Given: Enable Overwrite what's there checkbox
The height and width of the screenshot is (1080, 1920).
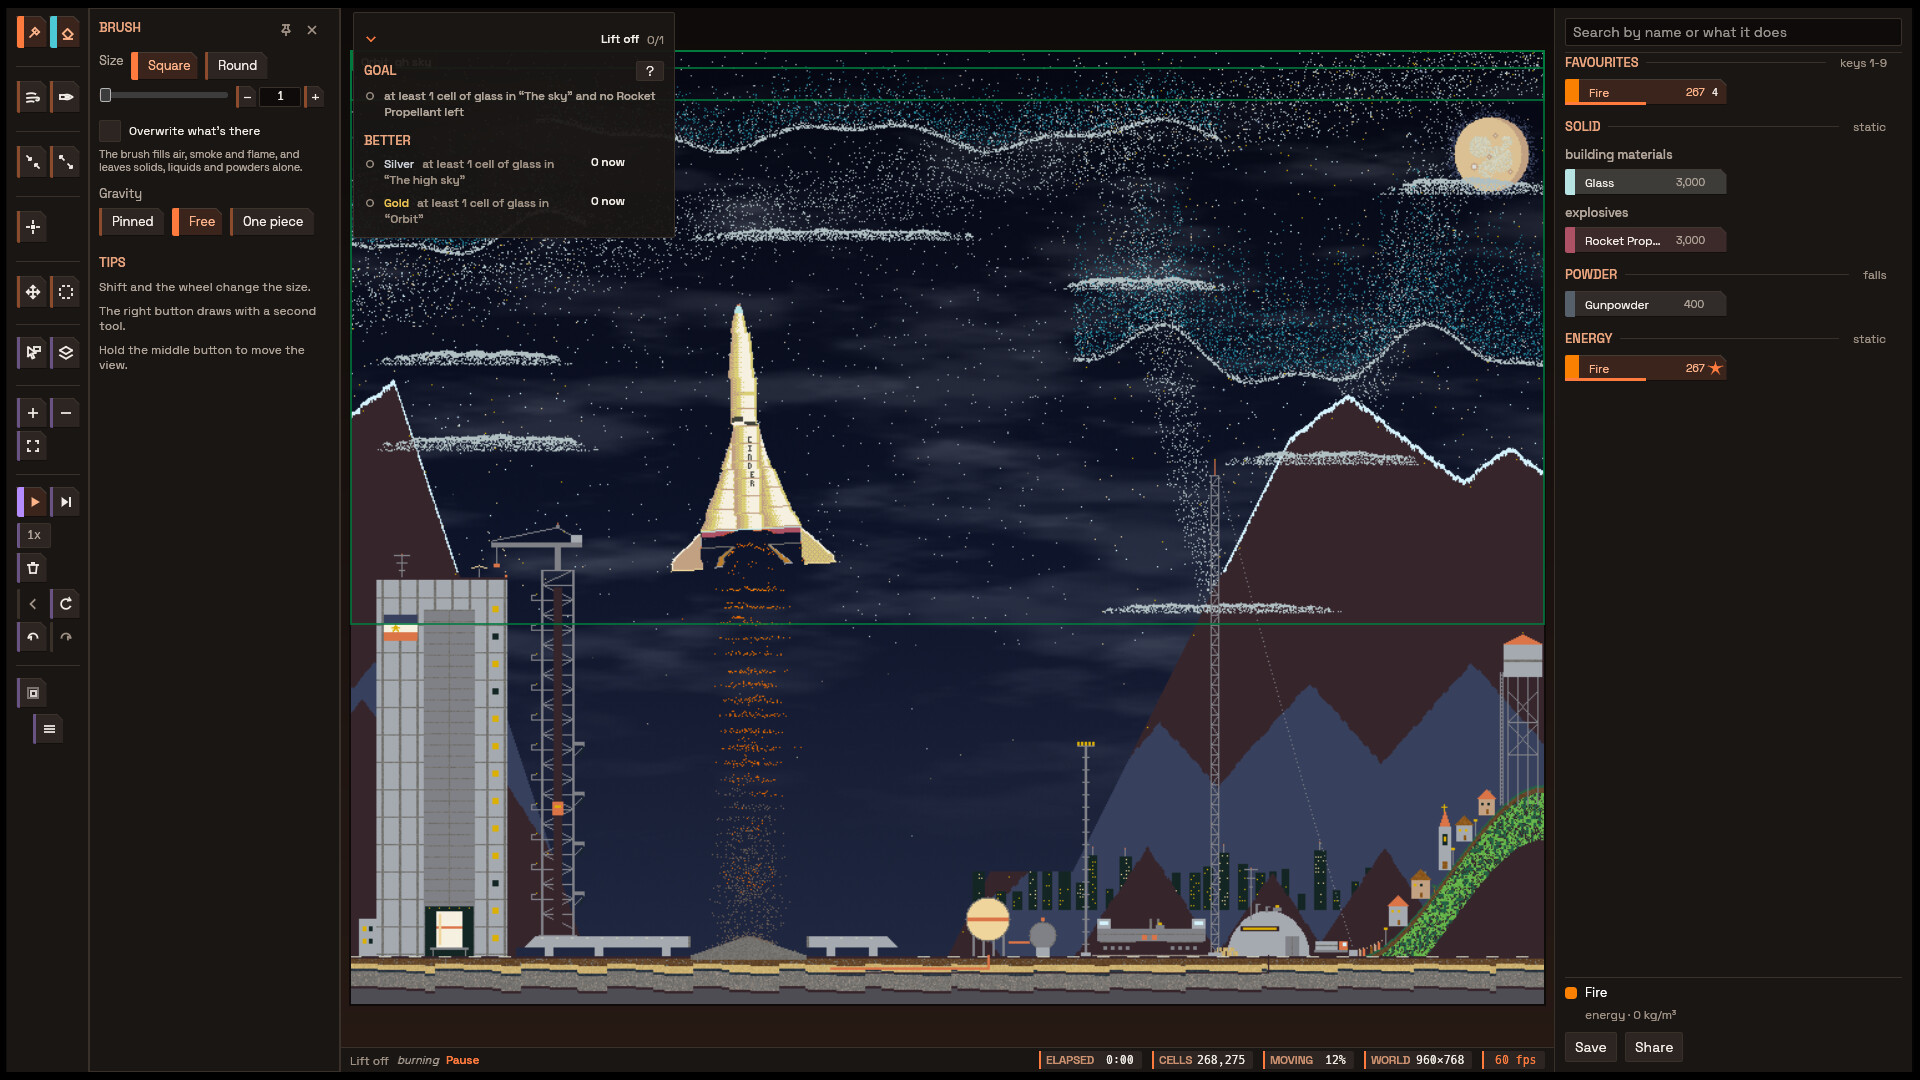Looking at the screenshot, I should pyautogui.click(x=110, y=131).
